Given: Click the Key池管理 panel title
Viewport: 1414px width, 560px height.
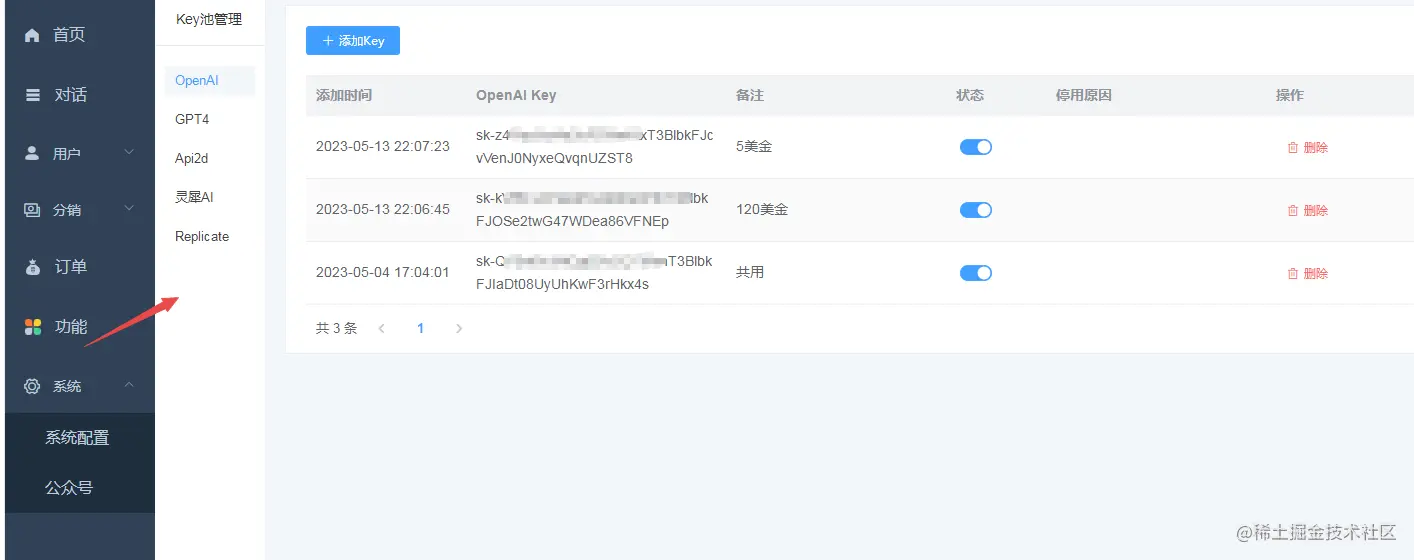Looking at the screenshot, I should 209,19.
